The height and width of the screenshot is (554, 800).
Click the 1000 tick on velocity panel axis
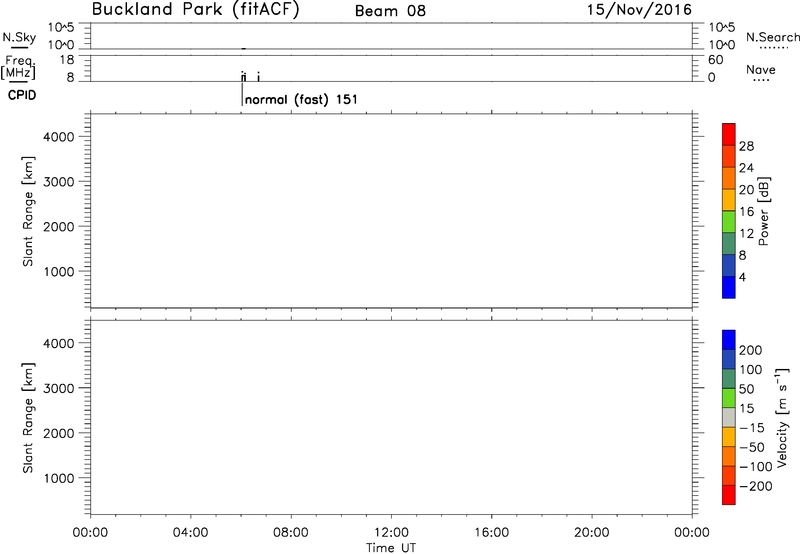tap(59, 478)
